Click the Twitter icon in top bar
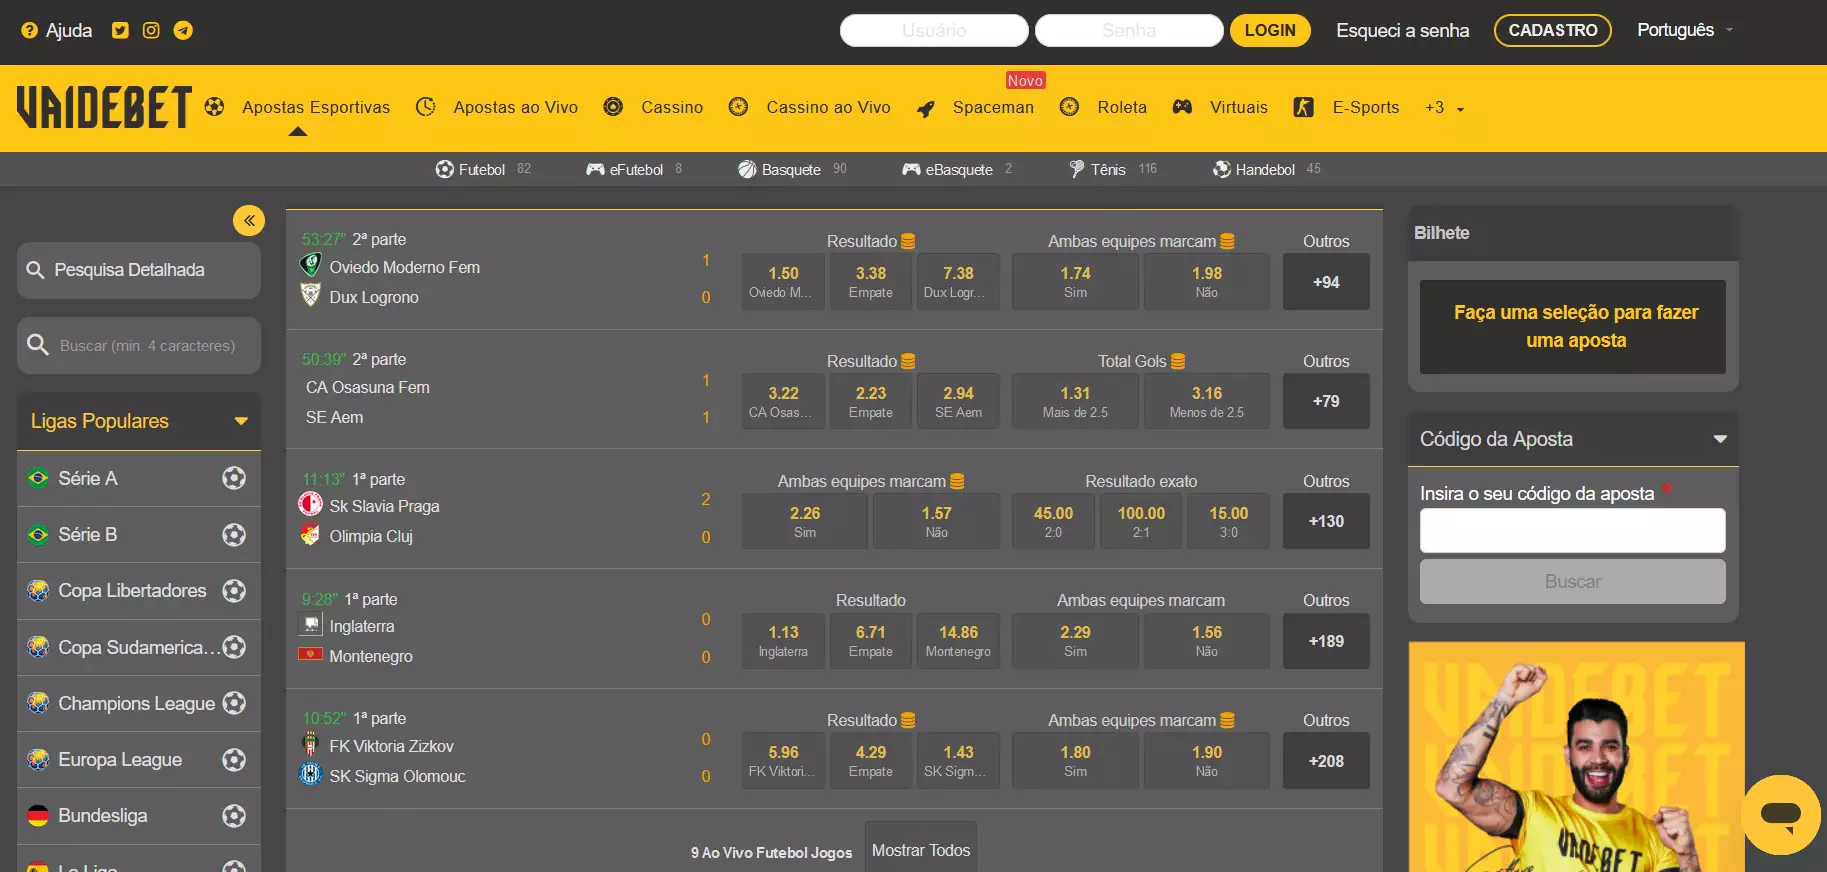The height and width of the screenshot is (872, 1827). (120, 30)
